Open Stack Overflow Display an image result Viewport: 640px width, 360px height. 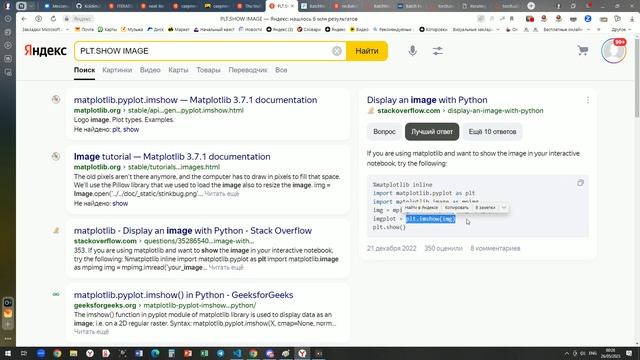coord(193,231)
